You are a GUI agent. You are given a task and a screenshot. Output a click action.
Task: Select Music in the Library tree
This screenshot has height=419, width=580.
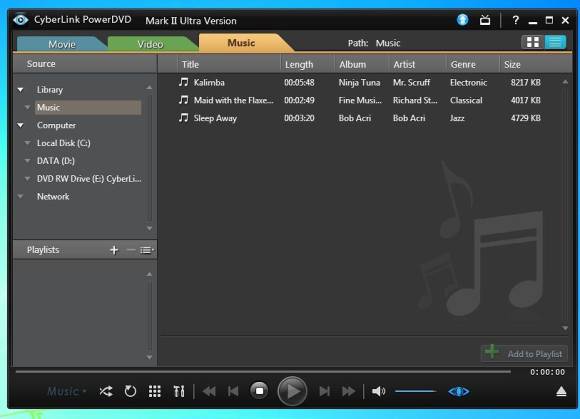(x=88, y=108)
